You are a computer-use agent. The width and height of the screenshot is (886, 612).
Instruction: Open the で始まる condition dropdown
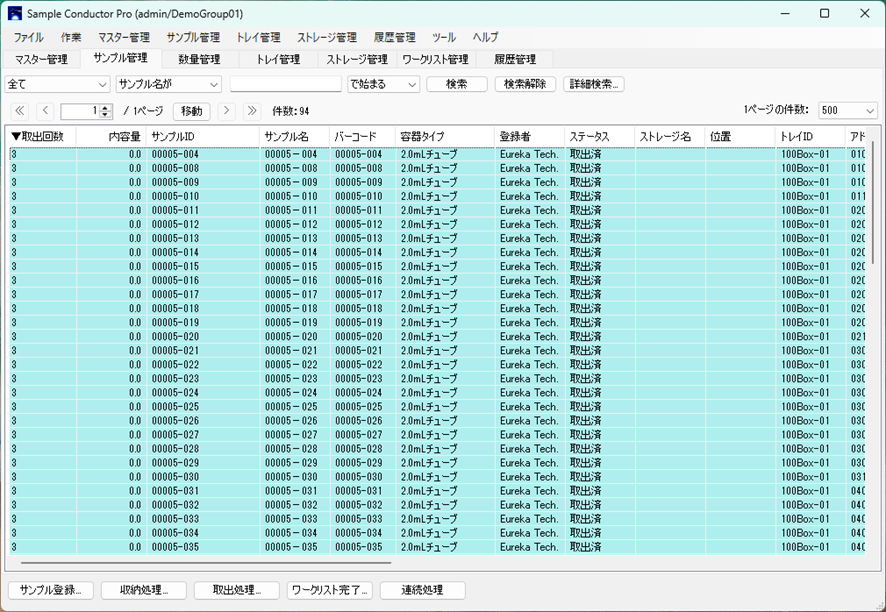pos(383,85)
